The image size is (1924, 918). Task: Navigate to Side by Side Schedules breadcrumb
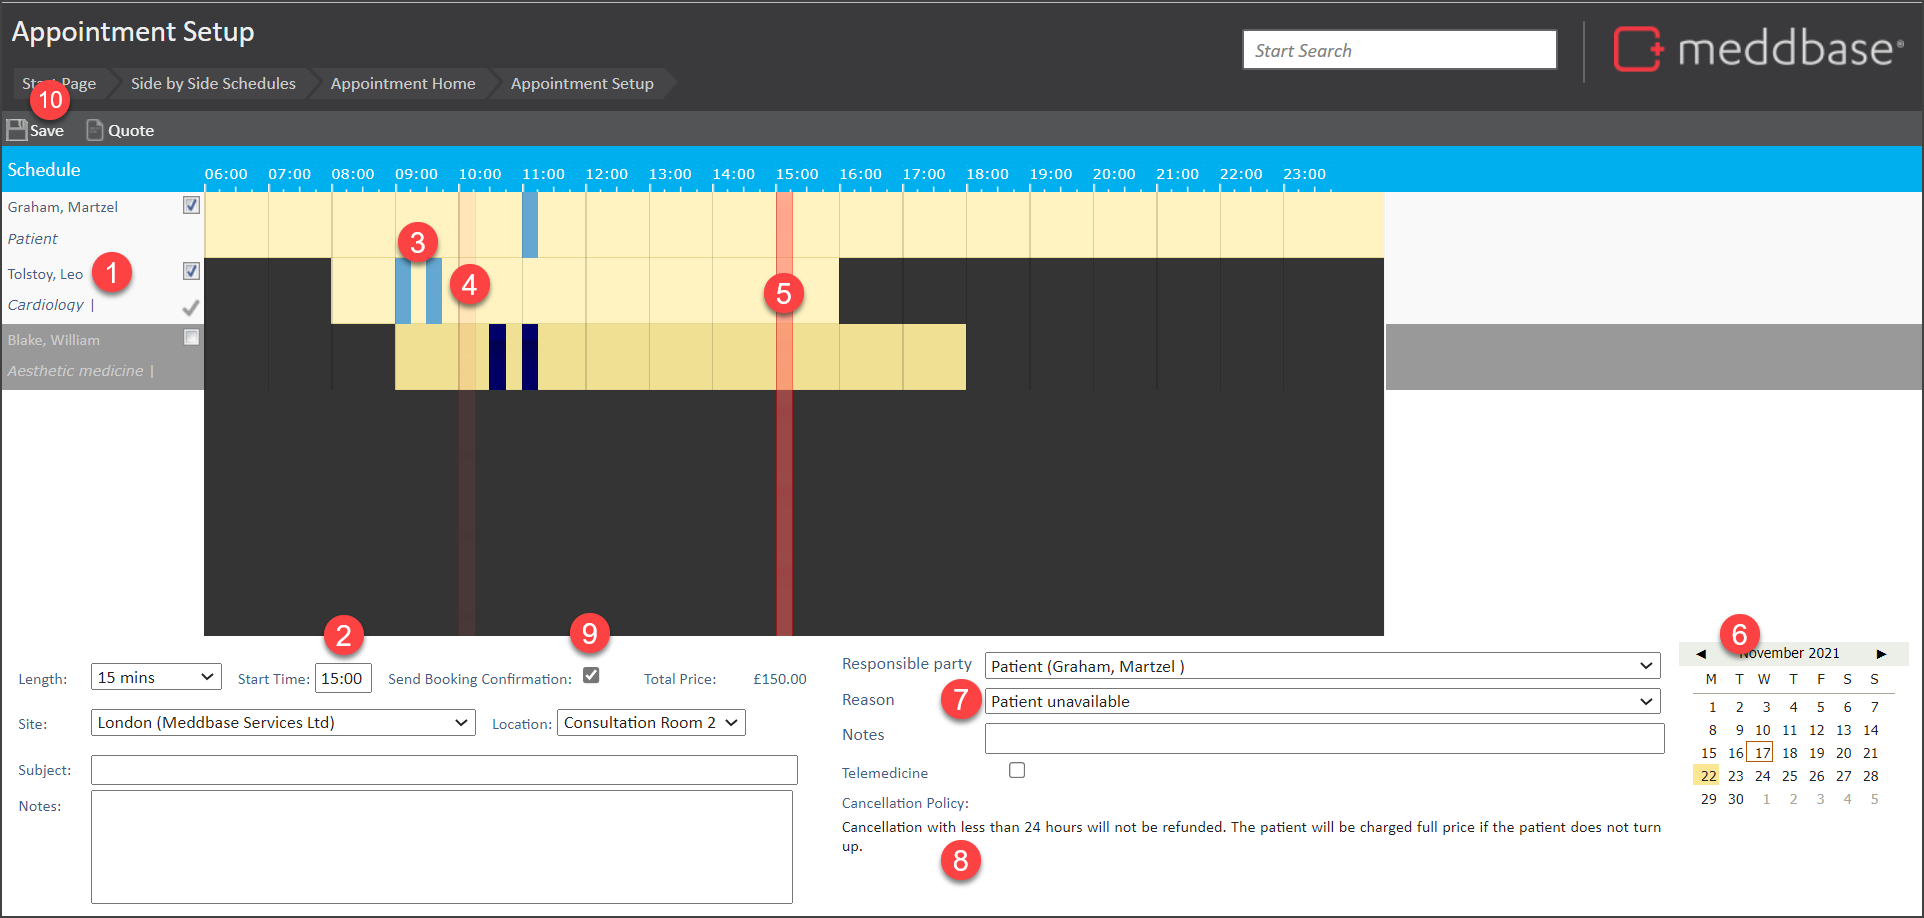coord(213,83)
